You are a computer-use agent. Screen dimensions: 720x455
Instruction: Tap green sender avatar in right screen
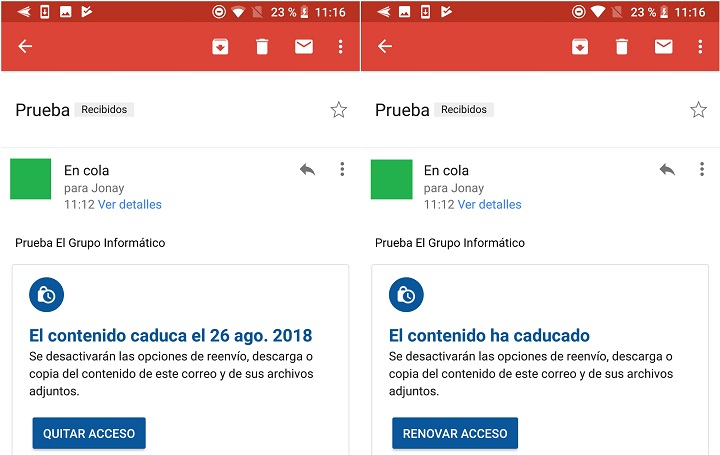(391, 179)
